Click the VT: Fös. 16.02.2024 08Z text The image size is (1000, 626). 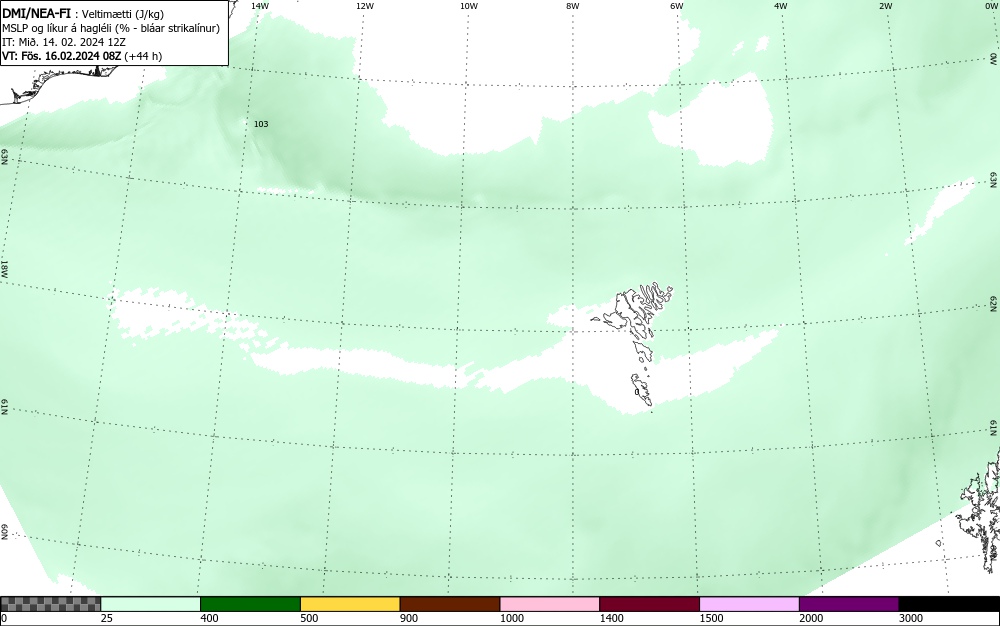(x=64, y=56)
